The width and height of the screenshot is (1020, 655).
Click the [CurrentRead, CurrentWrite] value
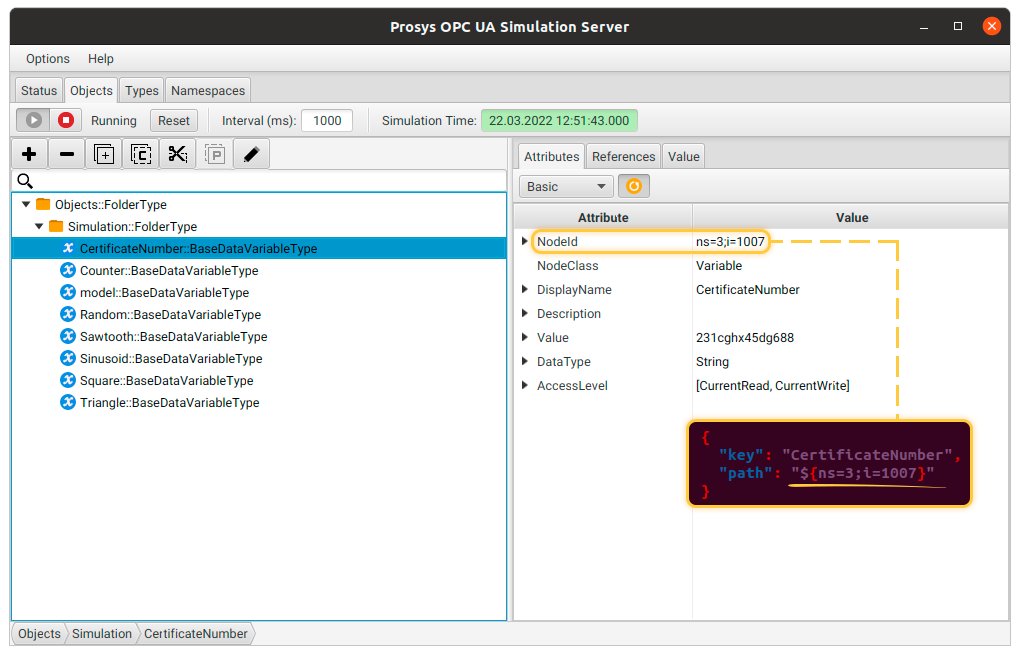point(773,386)
